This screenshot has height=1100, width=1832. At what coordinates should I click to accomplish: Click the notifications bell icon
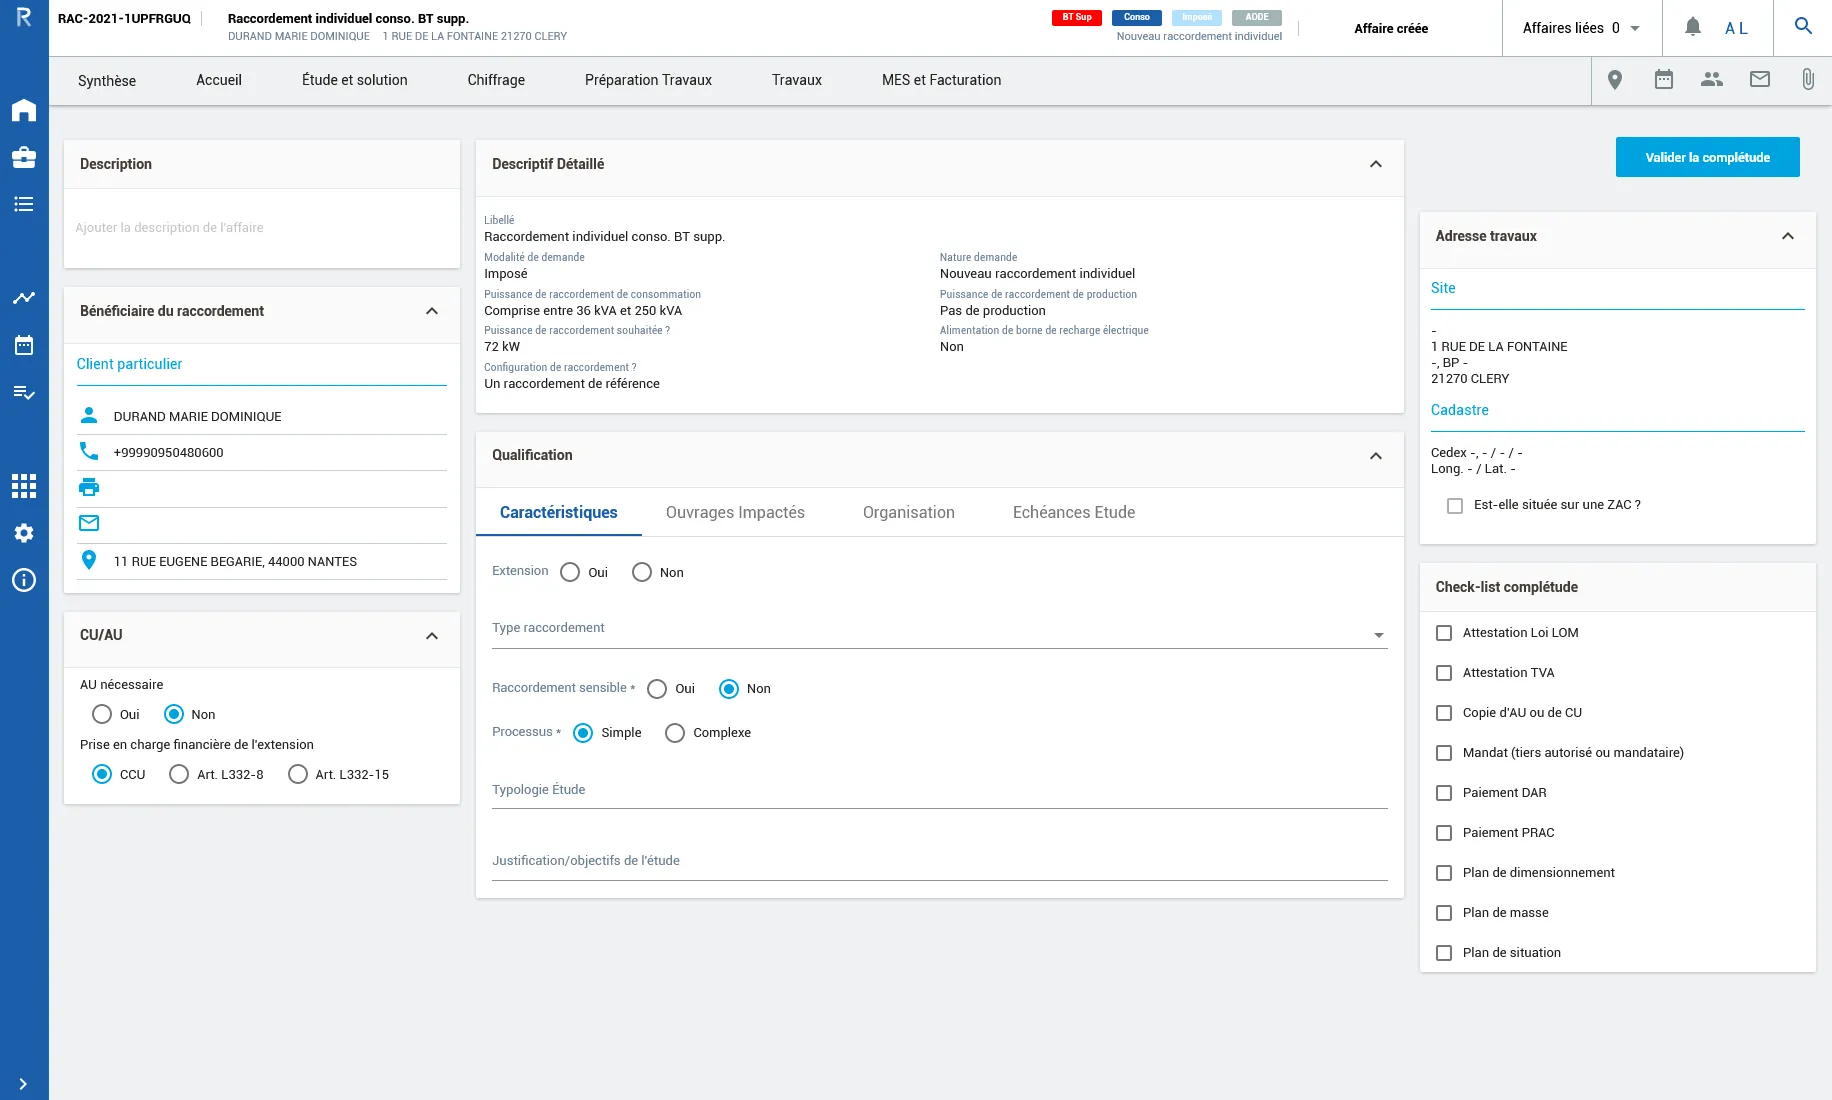[1692, 27]
